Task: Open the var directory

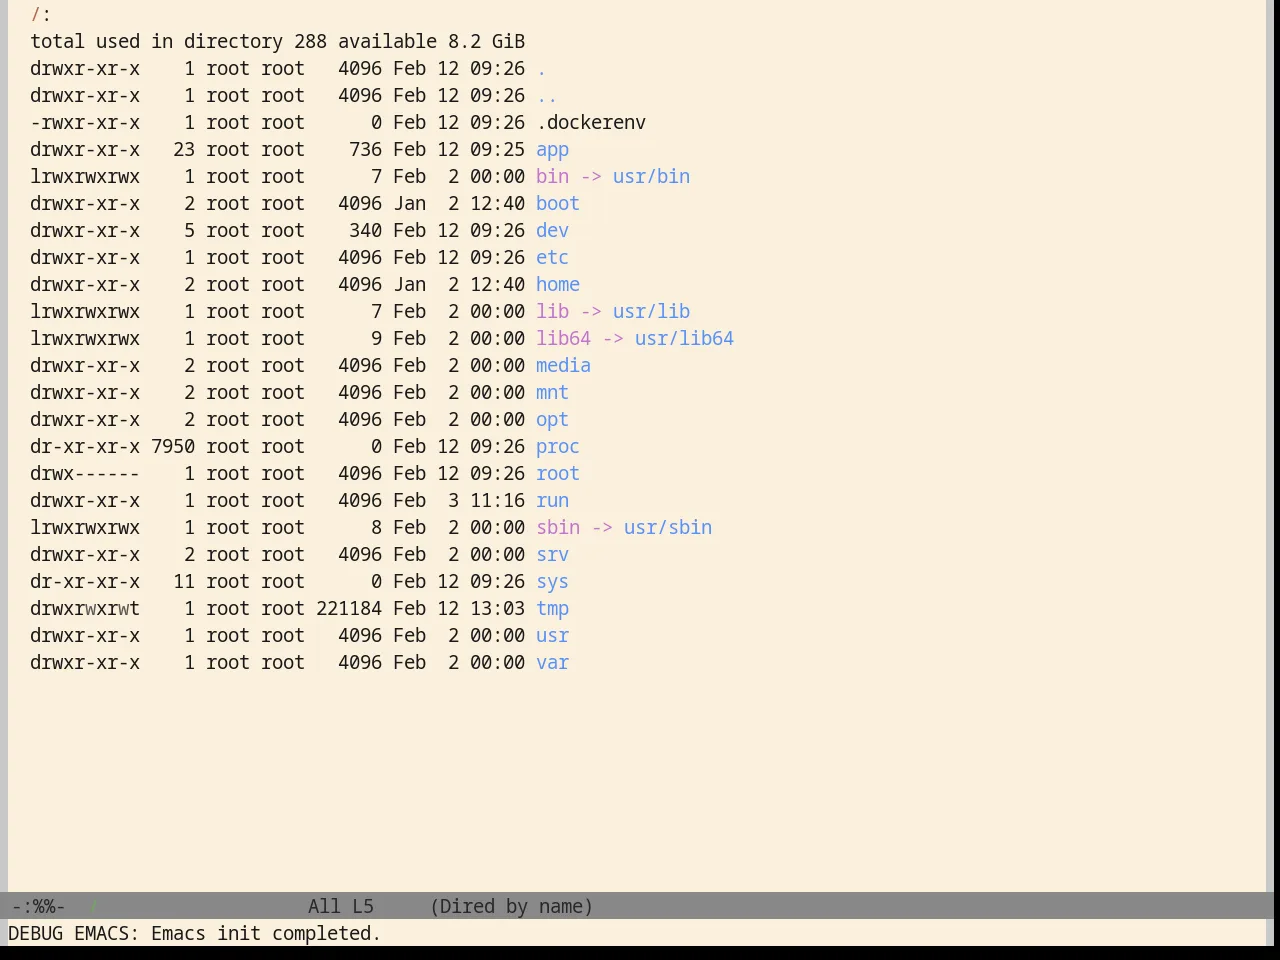Action: (552, 663)
